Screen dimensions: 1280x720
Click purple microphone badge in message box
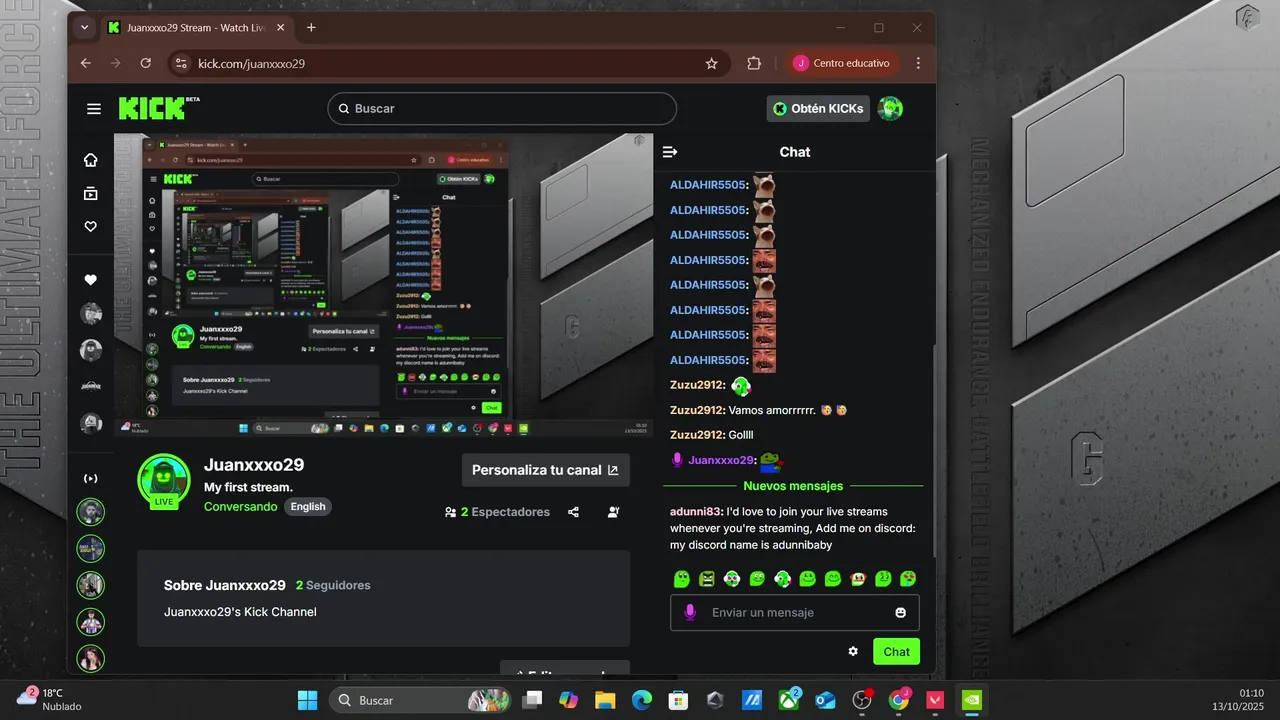[689, 612]
